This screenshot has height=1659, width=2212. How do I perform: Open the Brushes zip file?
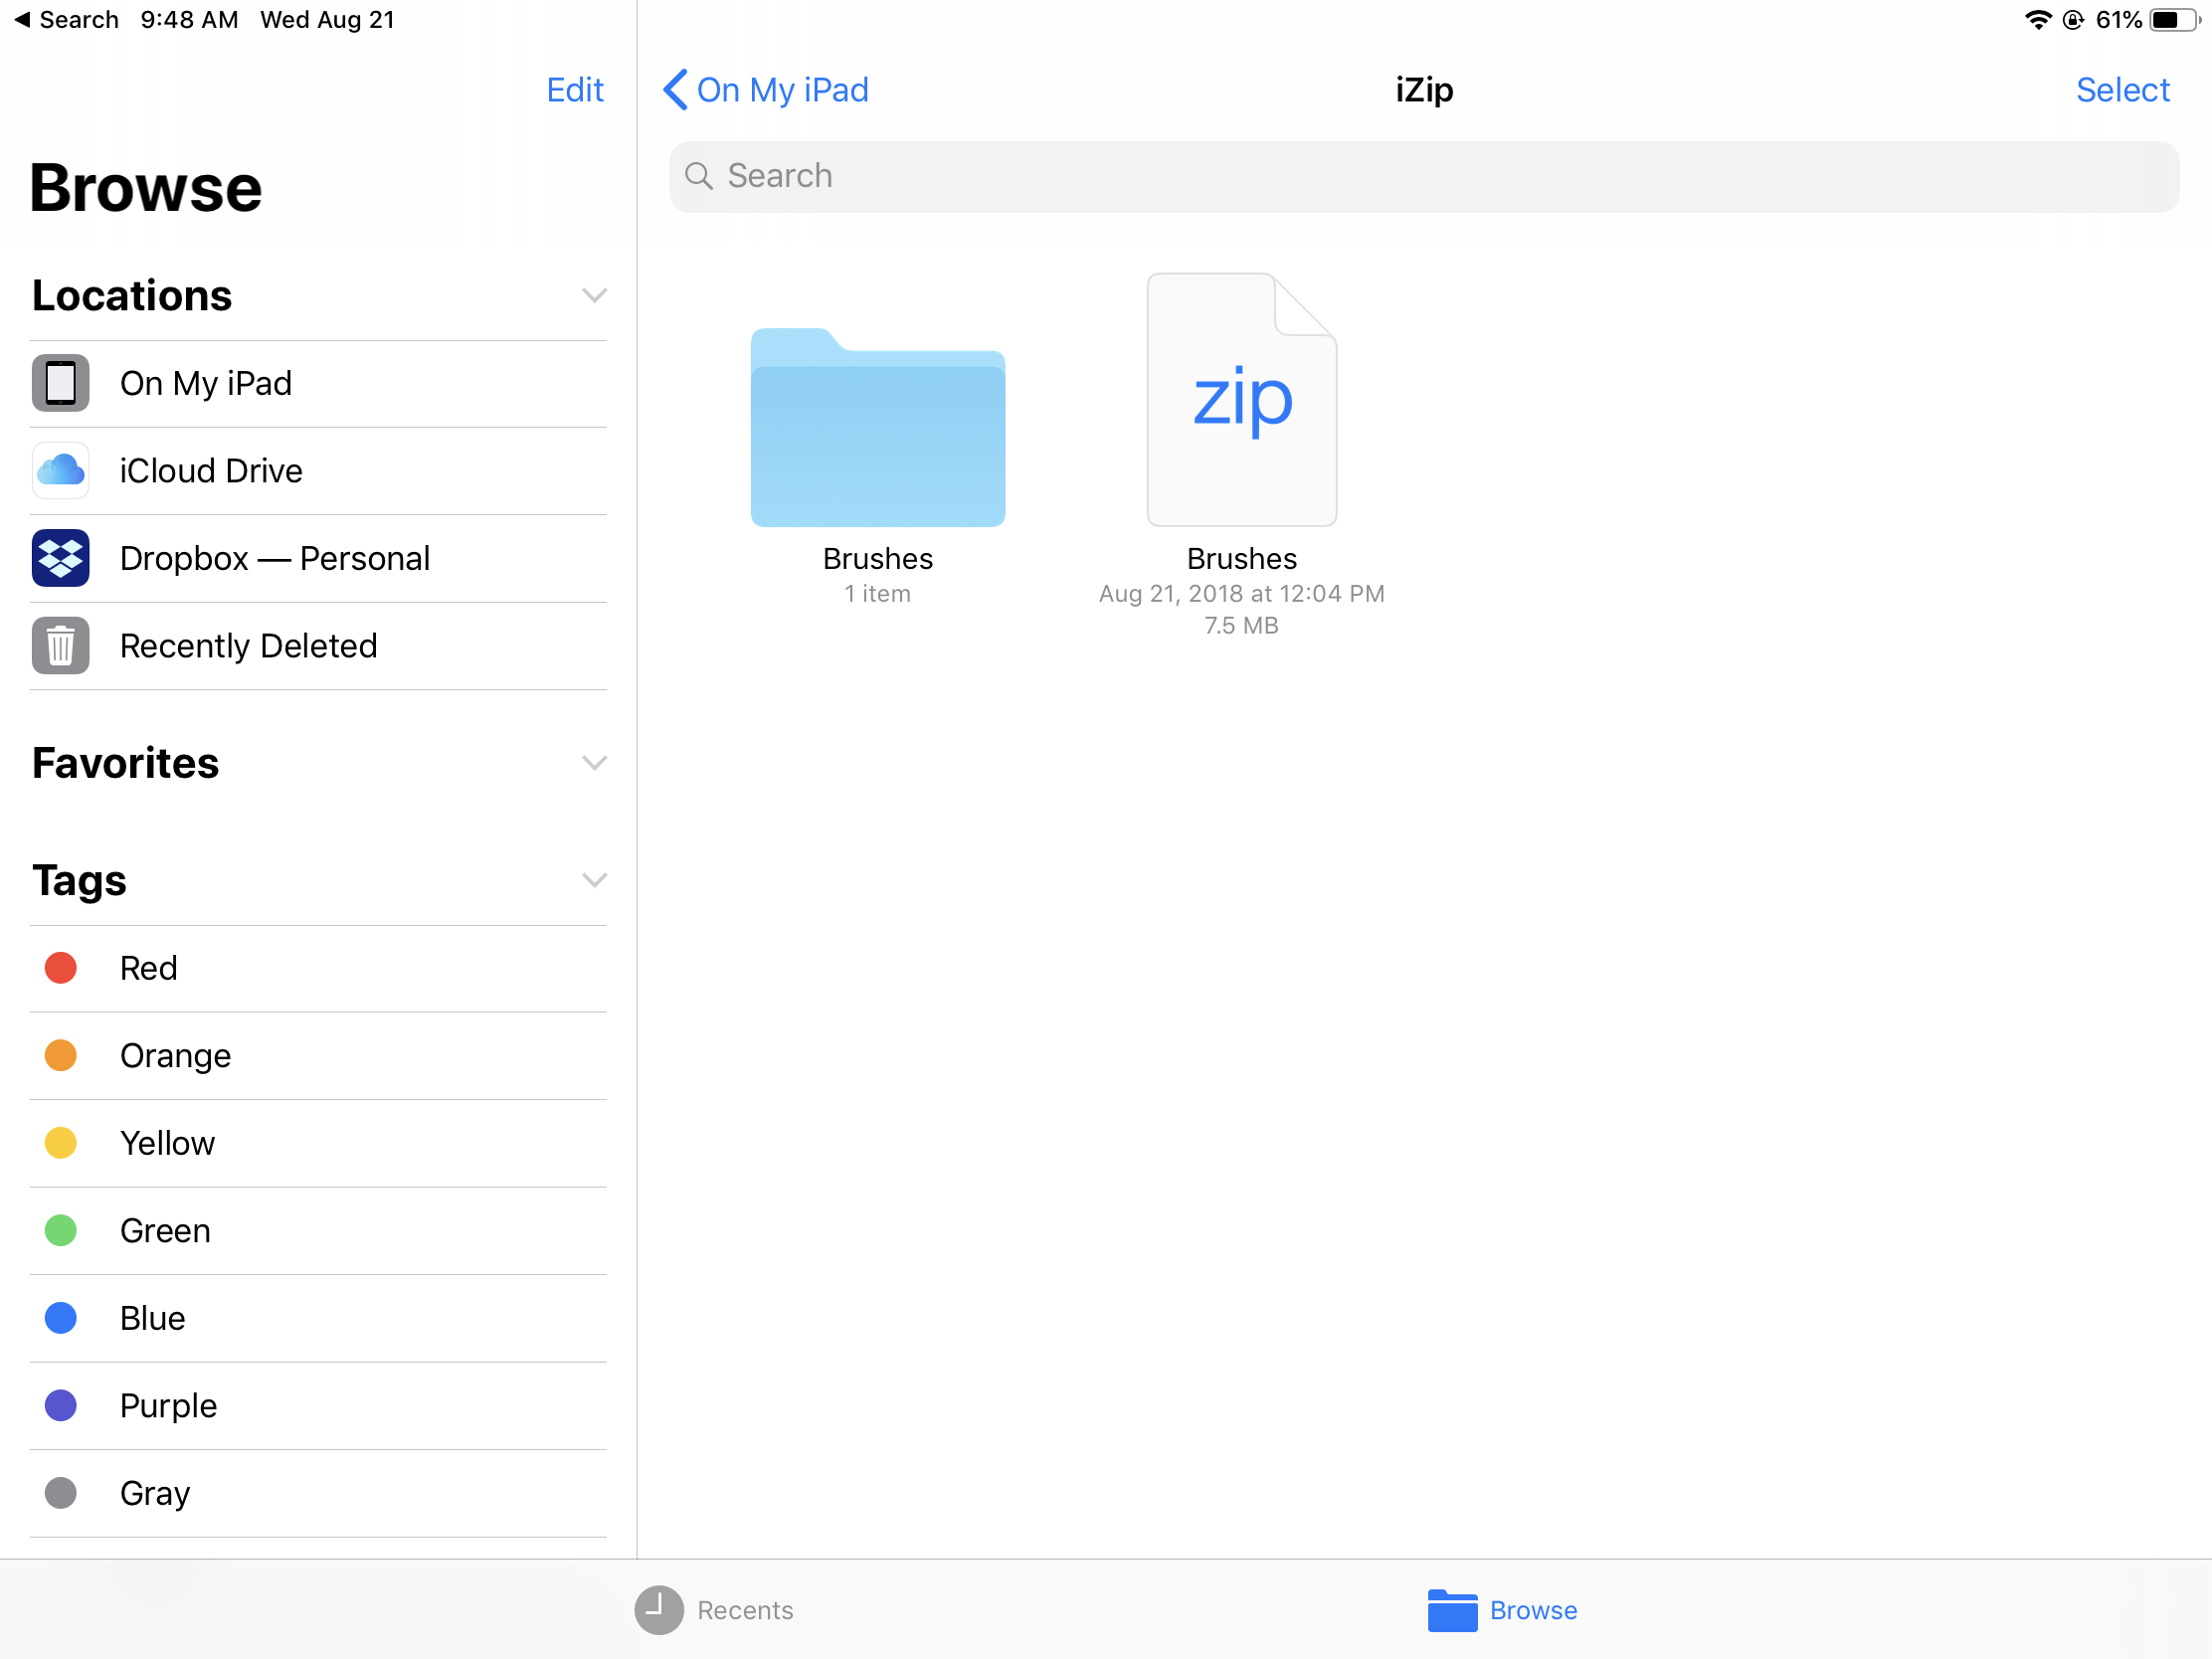point(1241,399)
